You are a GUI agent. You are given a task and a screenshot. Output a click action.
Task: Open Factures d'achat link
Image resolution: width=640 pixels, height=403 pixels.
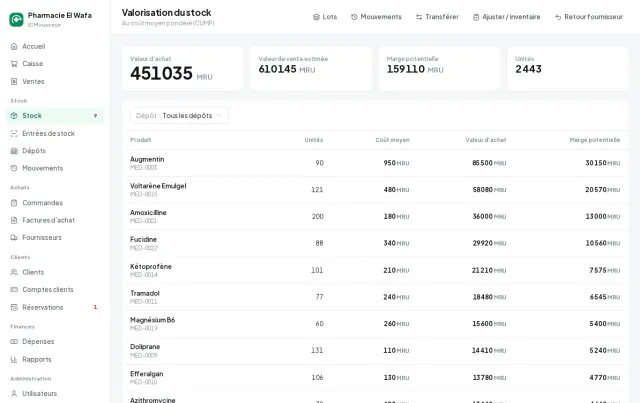click(55, 220)
